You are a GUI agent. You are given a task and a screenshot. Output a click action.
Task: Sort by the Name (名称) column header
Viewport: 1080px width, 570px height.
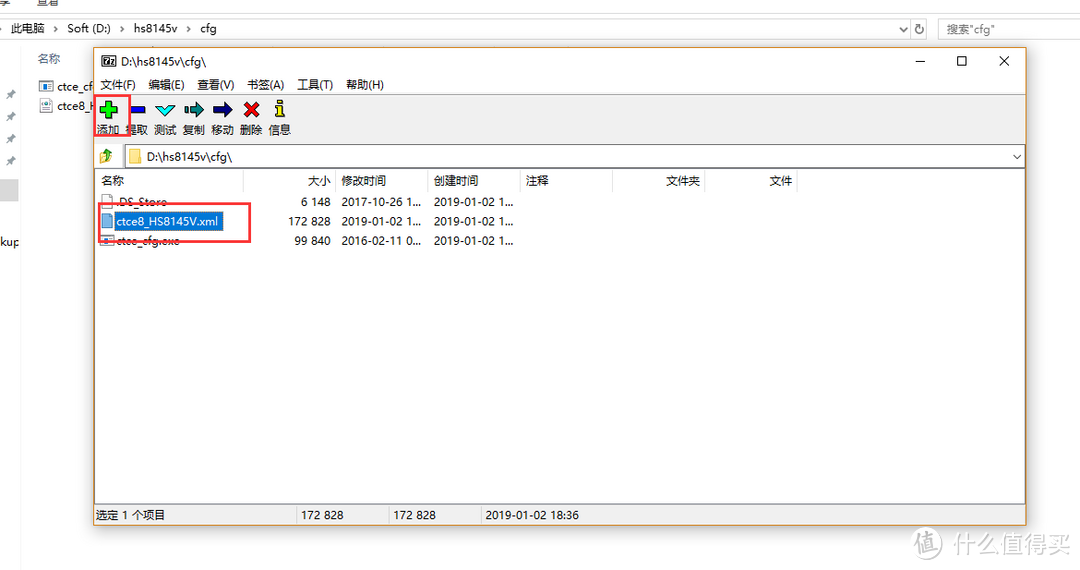169,181
